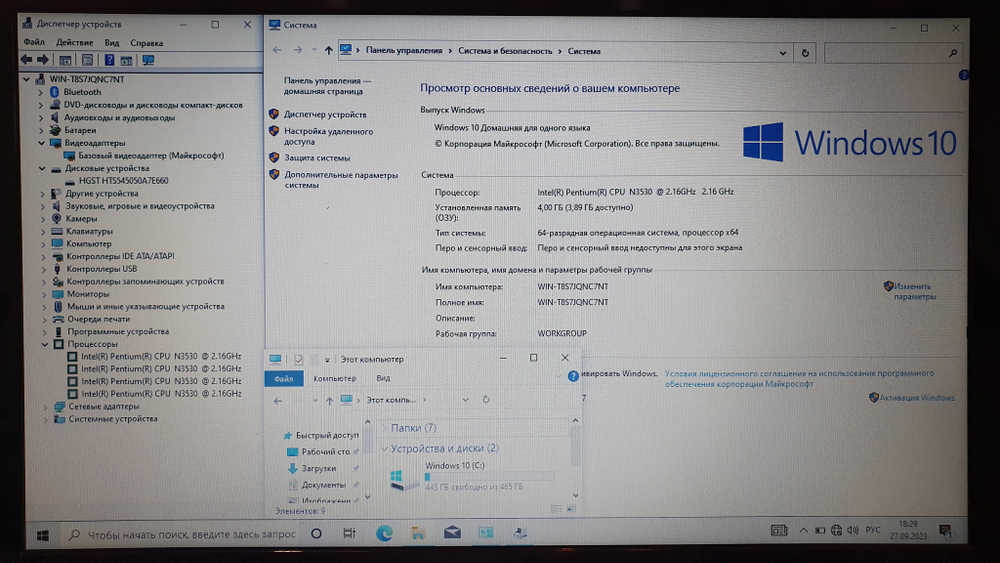Go back in Device Manager toolbar
Screen dimensions: 1000x563
pyautogui.click(x=26, y=60)
